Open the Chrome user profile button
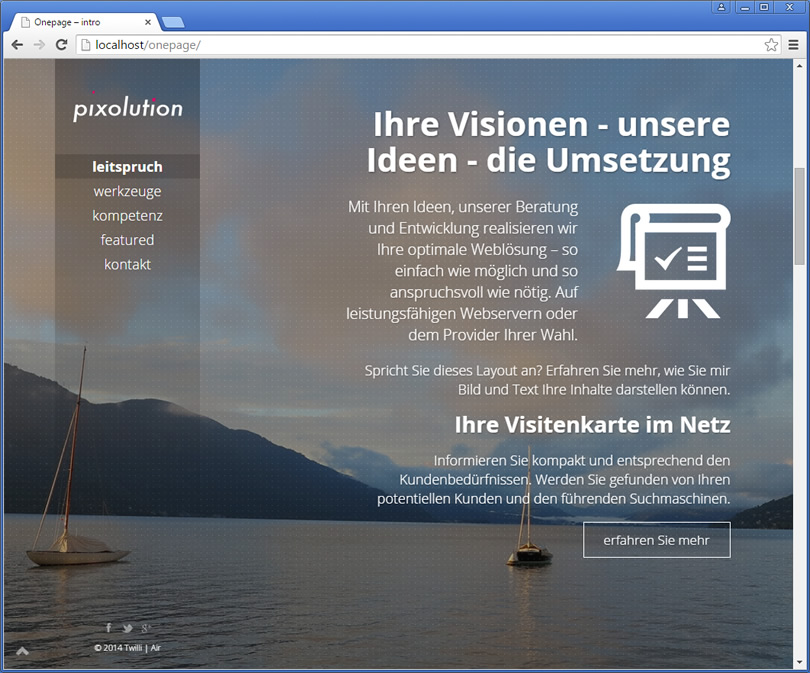The height and width of the screenshot is (673, 810). pyautogui.click(x=721, y=7)
